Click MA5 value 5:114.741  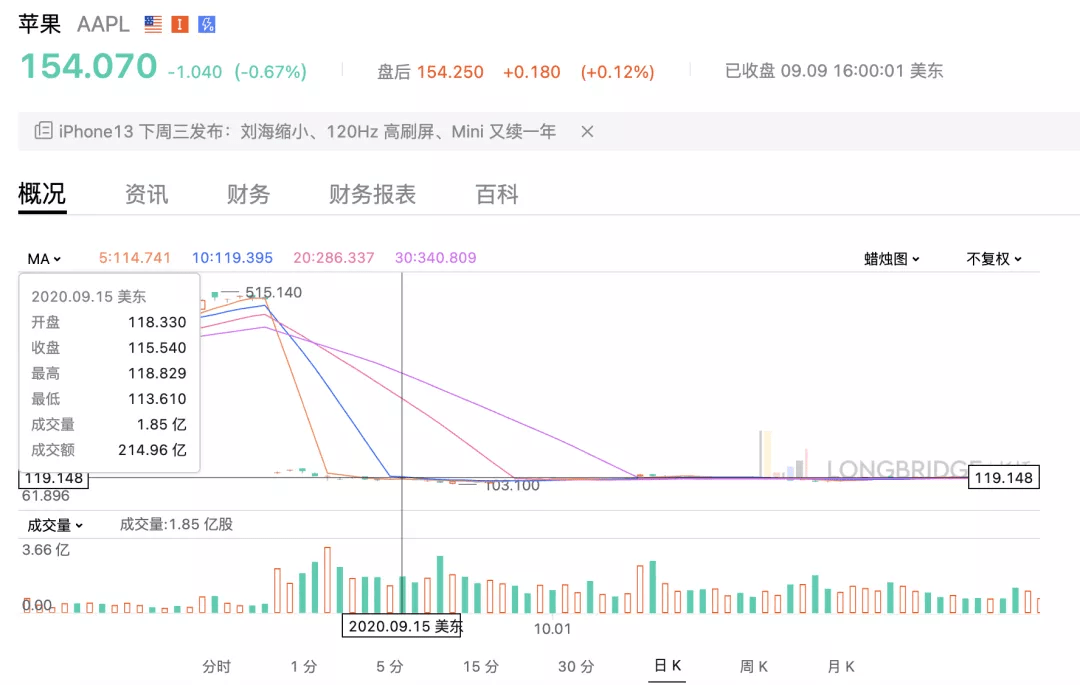(134, 257)
